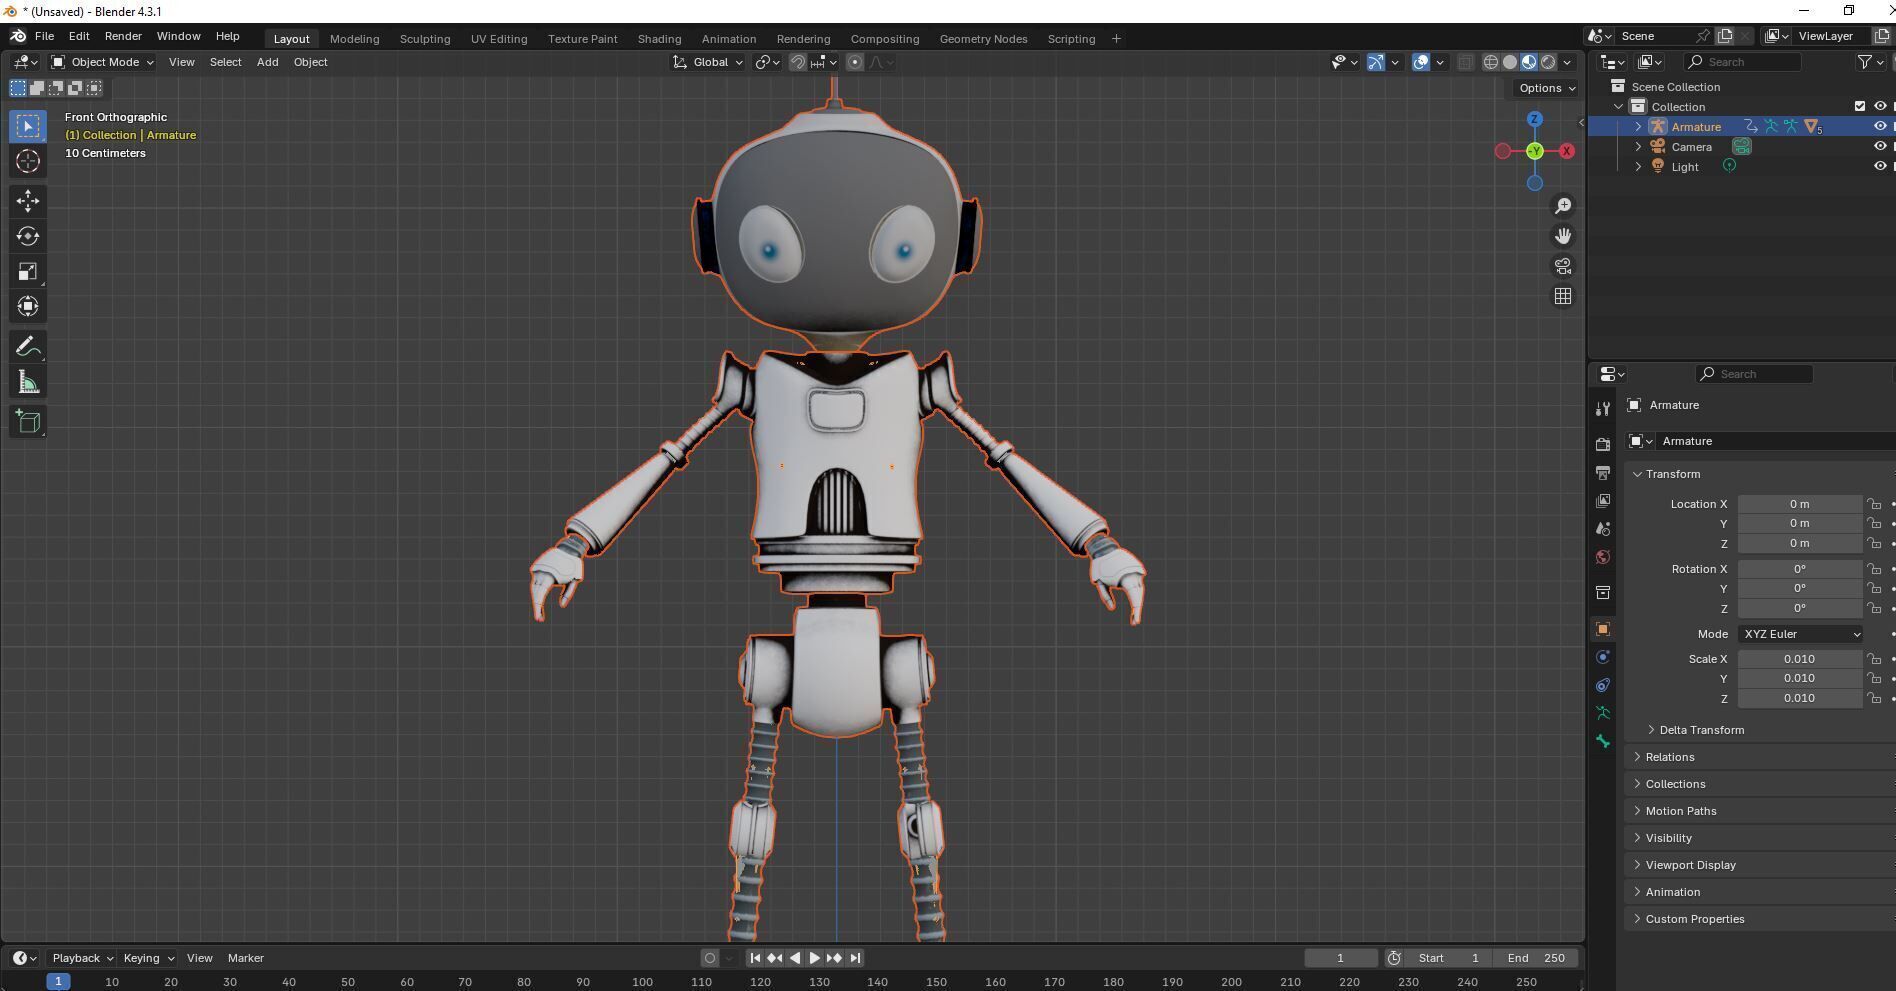Viewport: 1896px width, 991px height.
Task: Toggle X-ray display
Action: coord(1465,62)
